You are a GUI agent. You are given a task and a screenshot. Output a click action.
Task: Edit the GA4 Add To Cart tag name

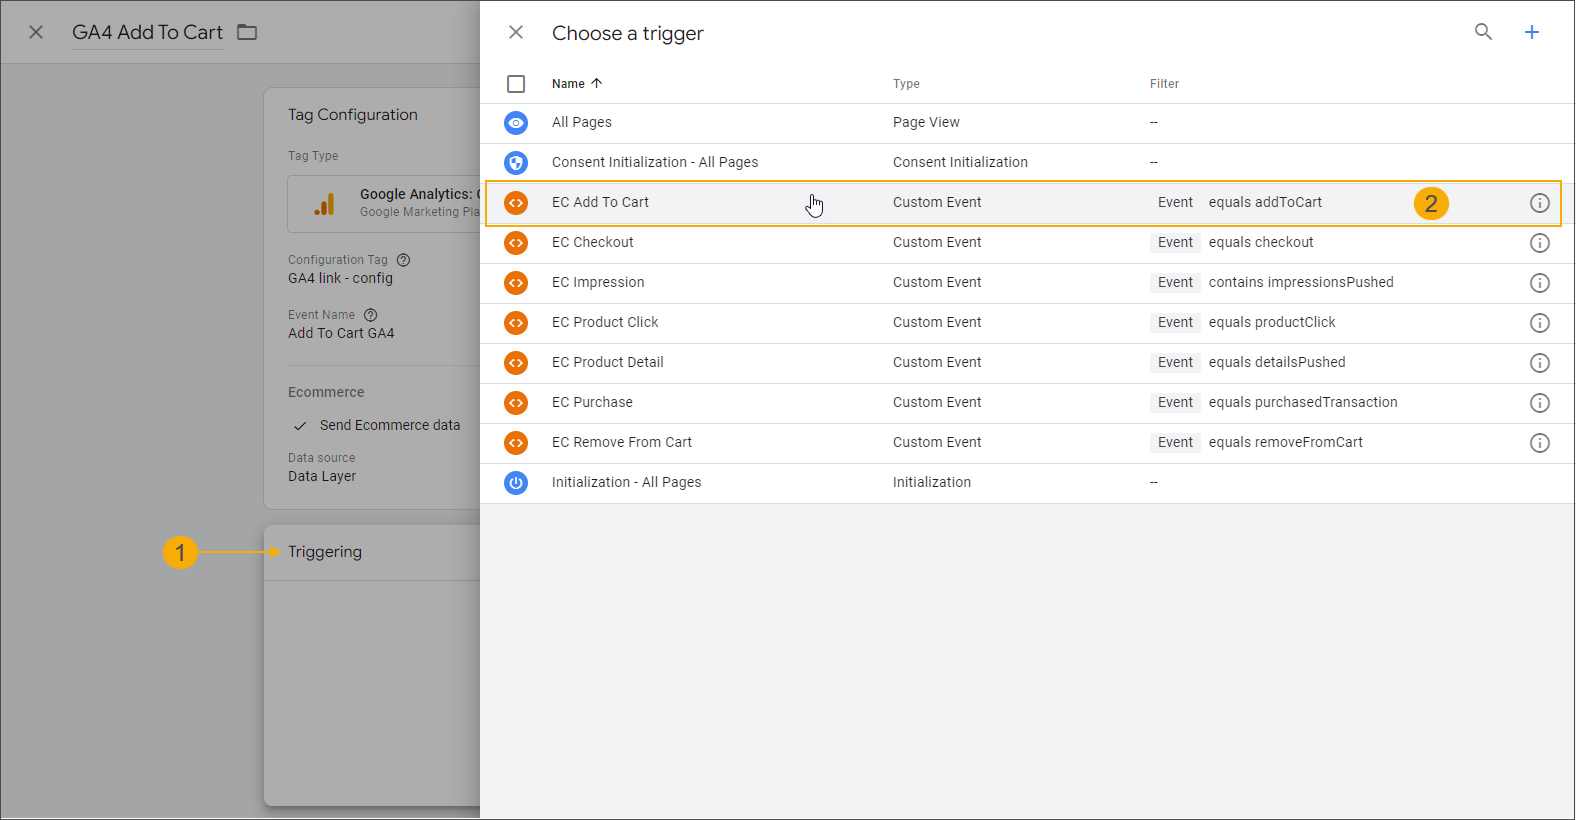tap(147, 32)
